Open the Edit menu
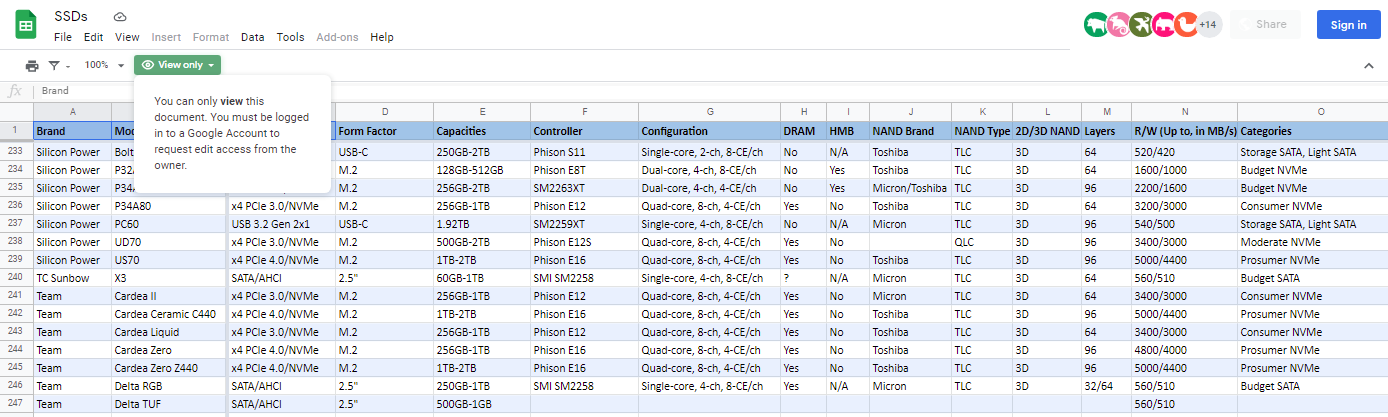This screenshot has width=1388, height=417. pos(93,37)
